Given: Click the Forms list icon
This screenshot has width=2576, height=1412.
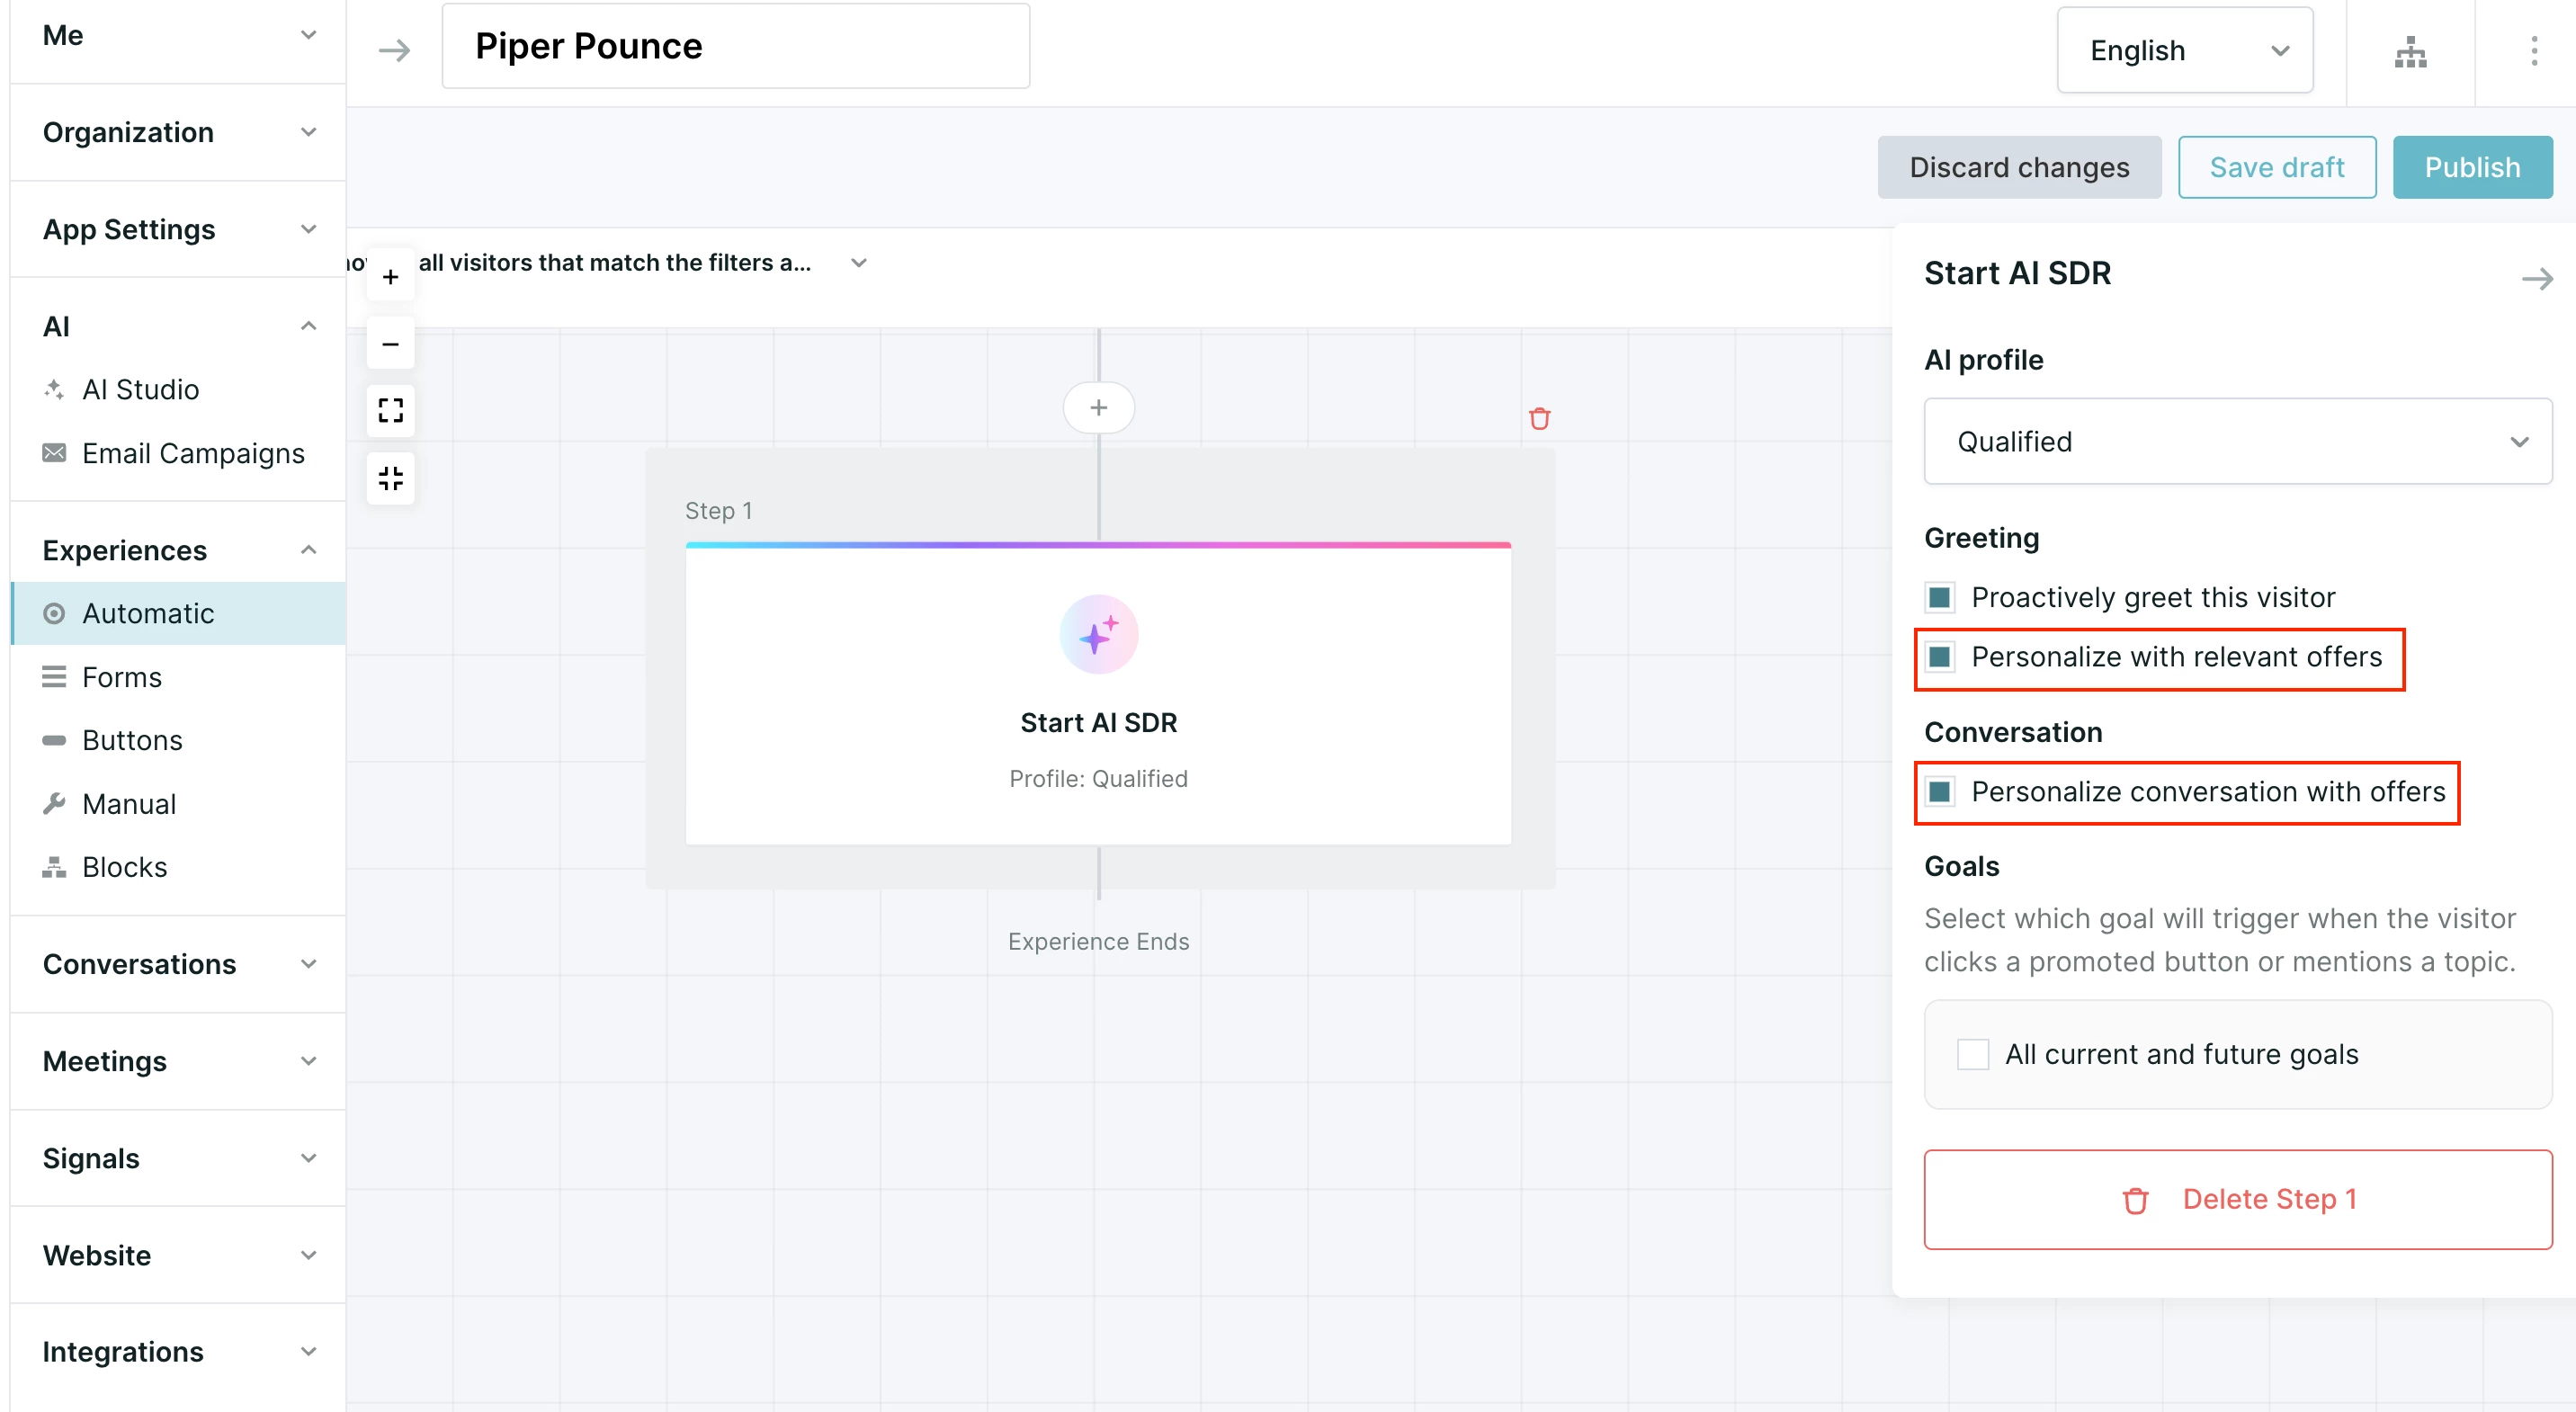Looking at the screenshot, I should tap(54, 677).
